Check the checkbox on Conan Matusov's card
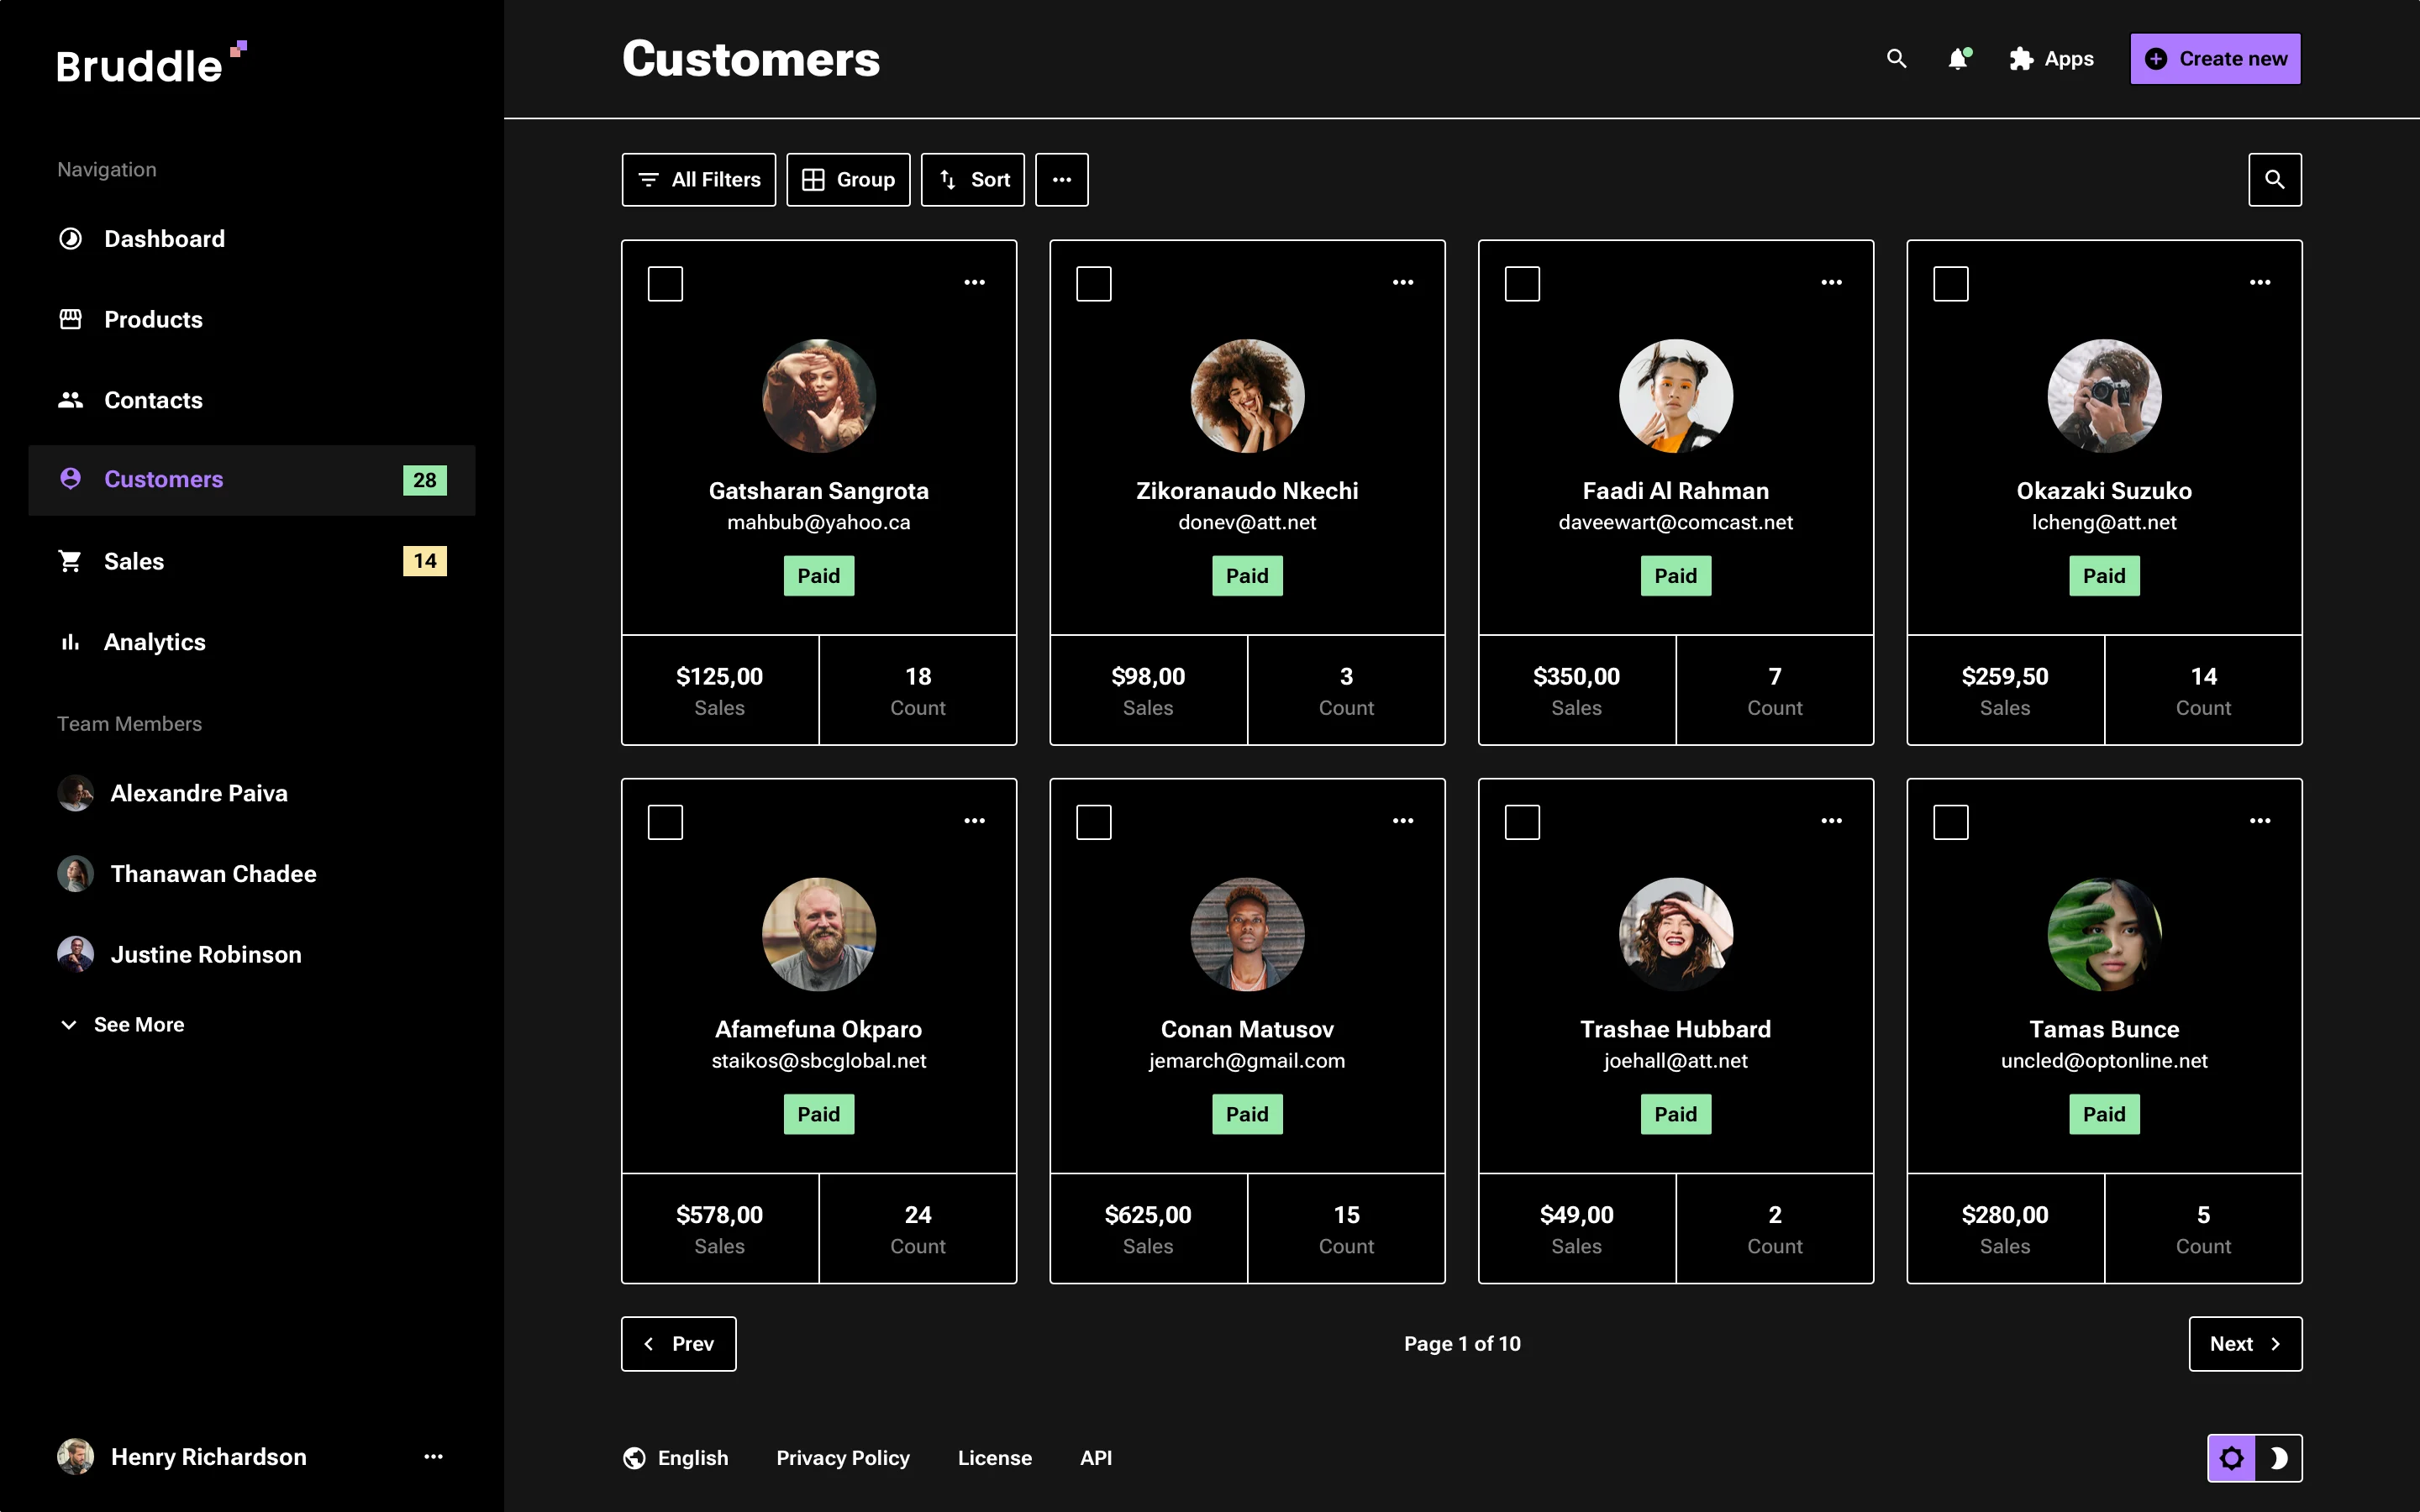 point(1093,821)
